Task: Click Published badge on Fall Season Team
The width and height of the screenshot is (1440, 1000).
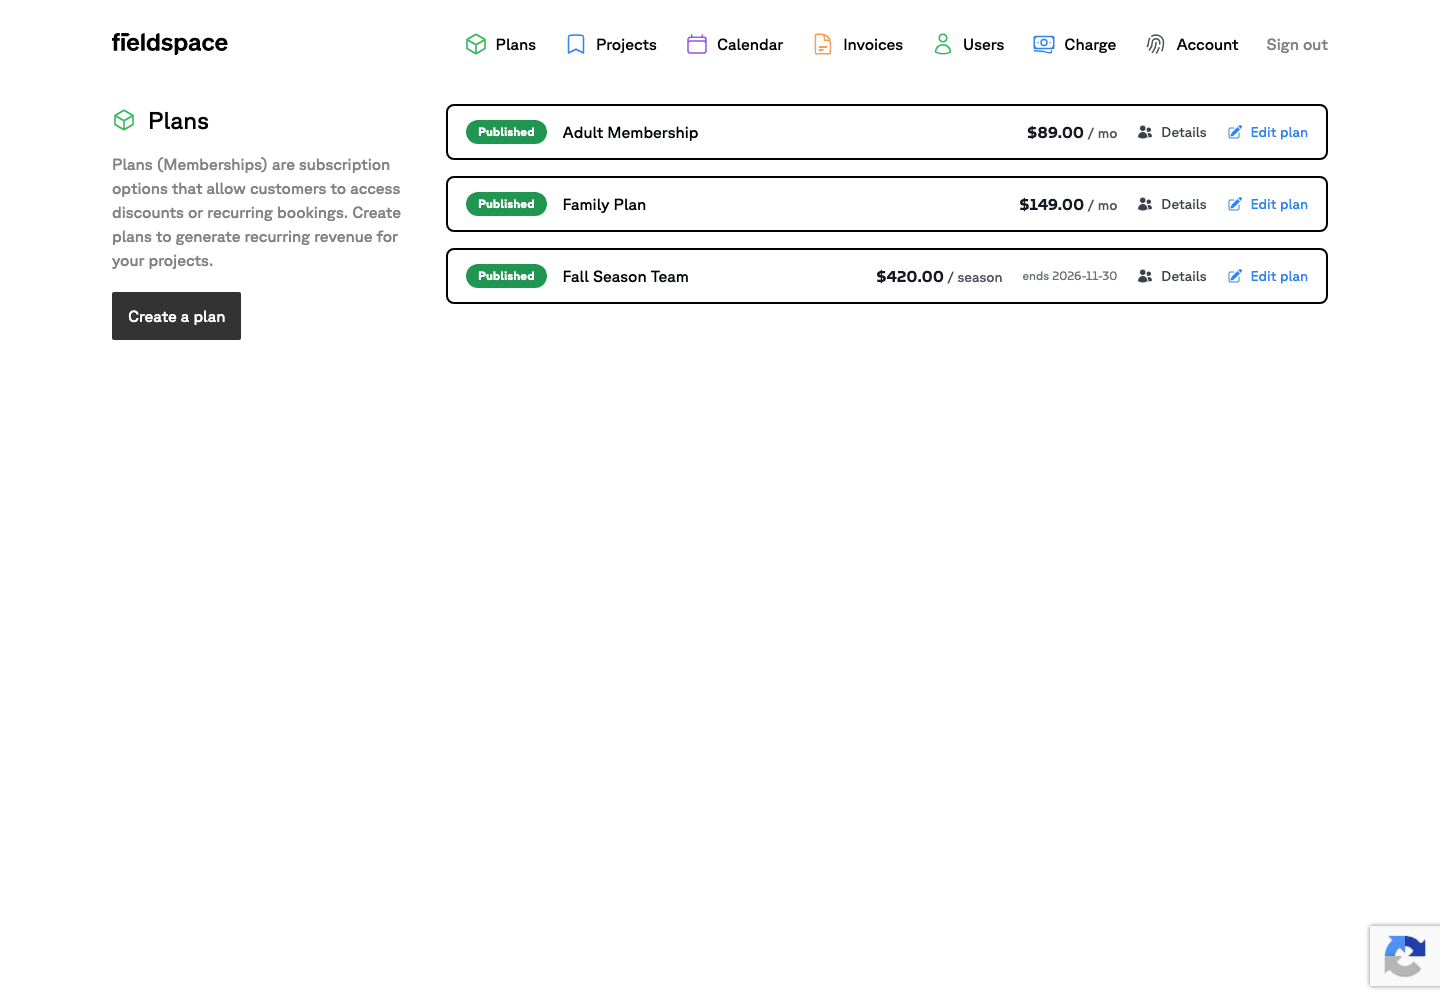Action: click(506, 276)
